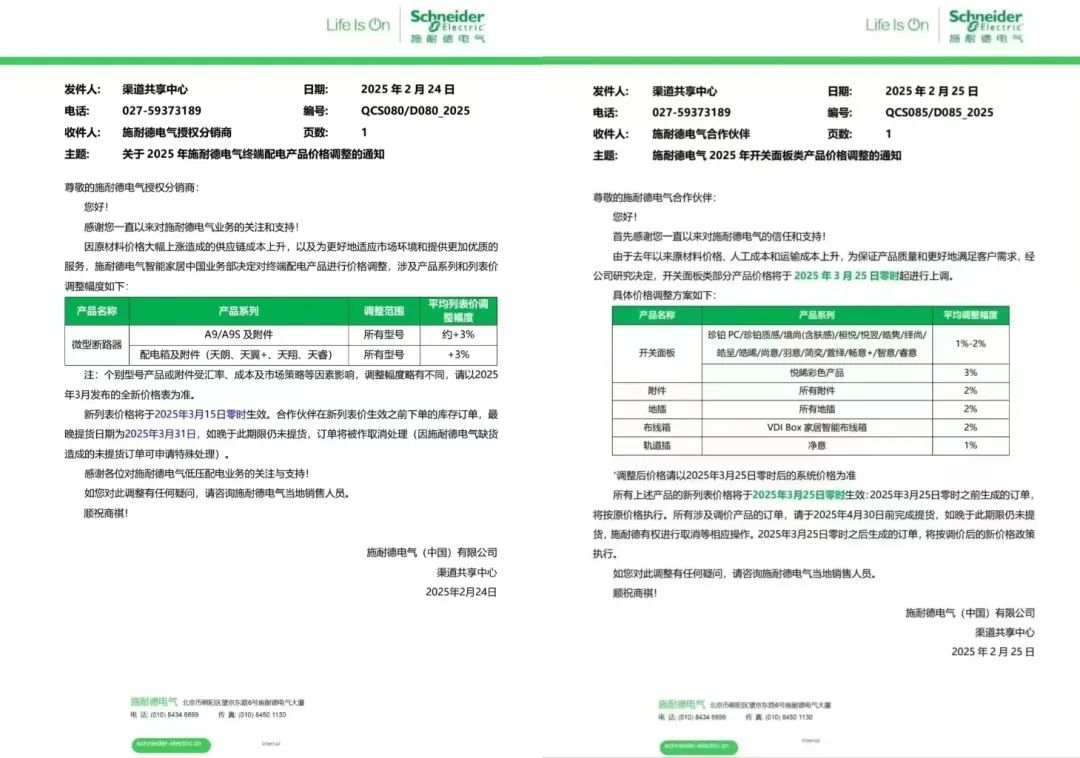Open the schneider-electric.cn green pill on the February 24 page
The width and height of the screenshot is (1080, 758).
click(171, 744)
